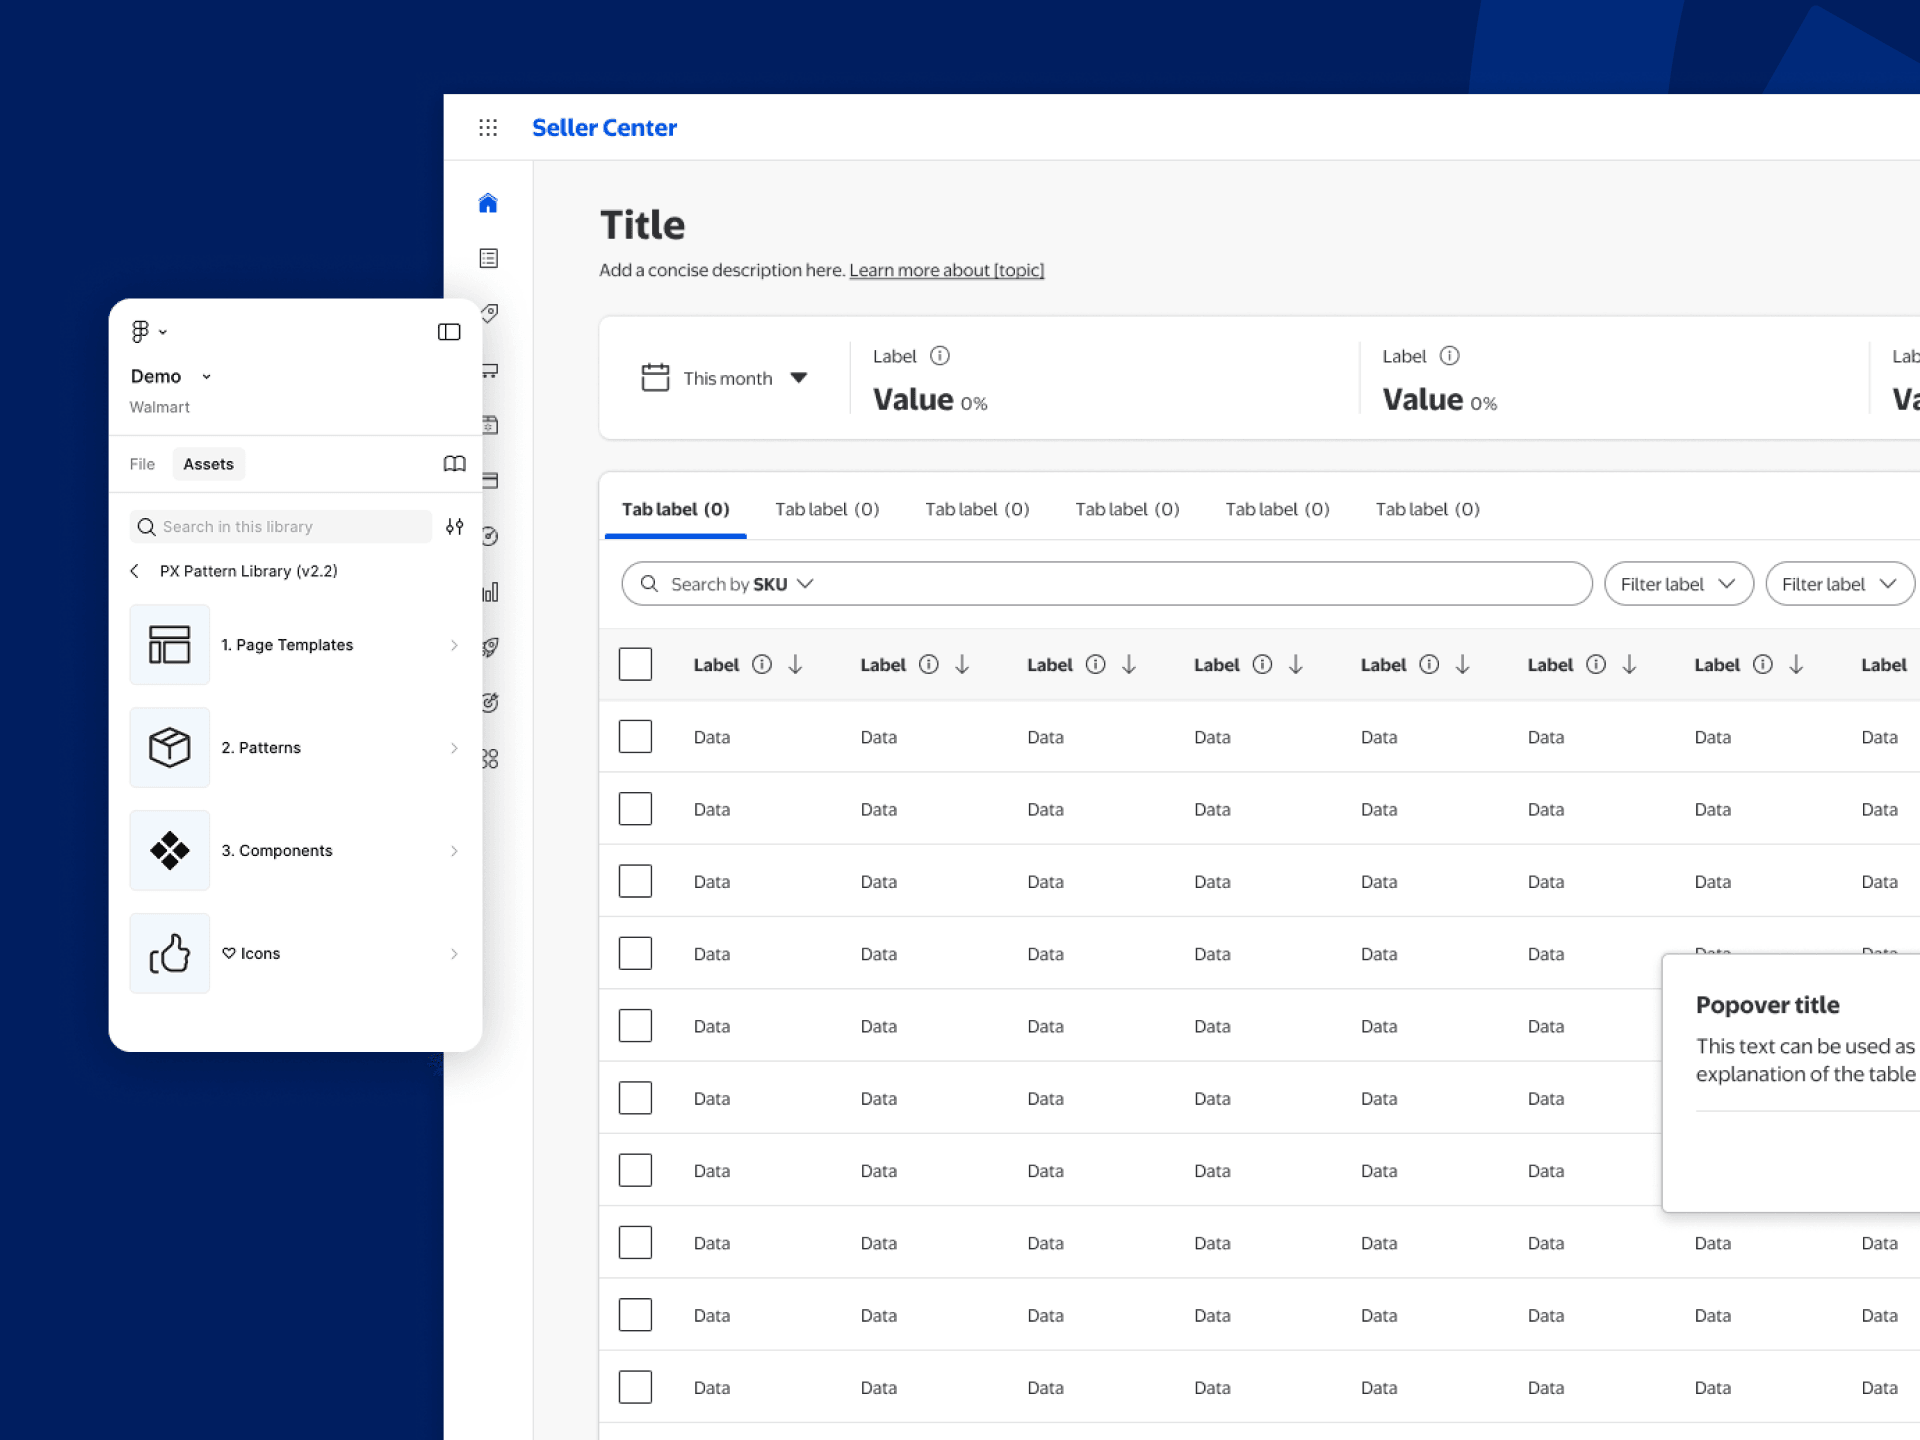This screenshot has height=1440, width=1920.
Task: Click the Icons thumbs-up thumbnail
Action: 170,953
